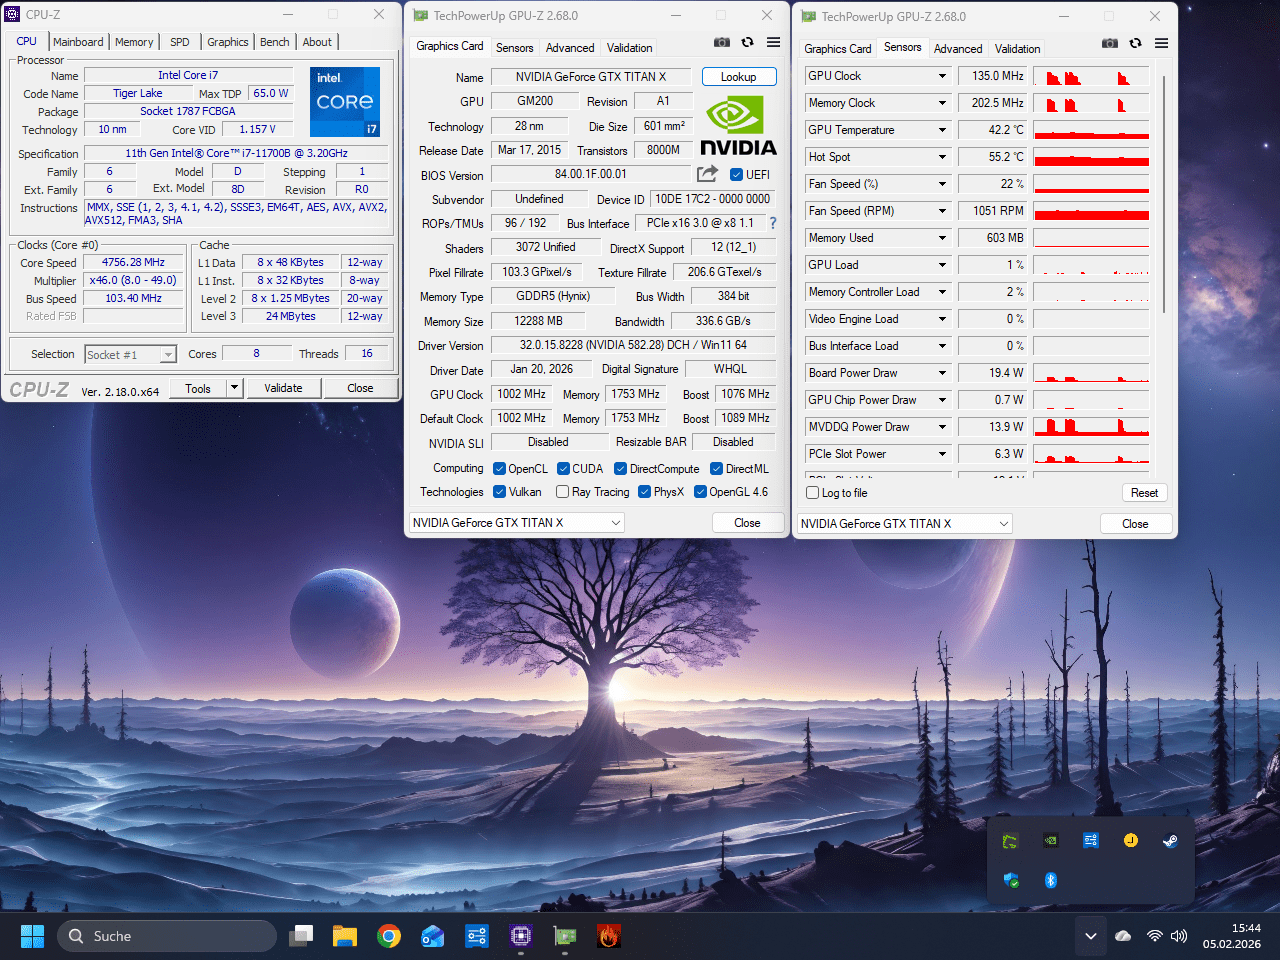Switch to CPU-Z SPD tab
This screenshot has width=1280, height=960.
tap(180, 42)
